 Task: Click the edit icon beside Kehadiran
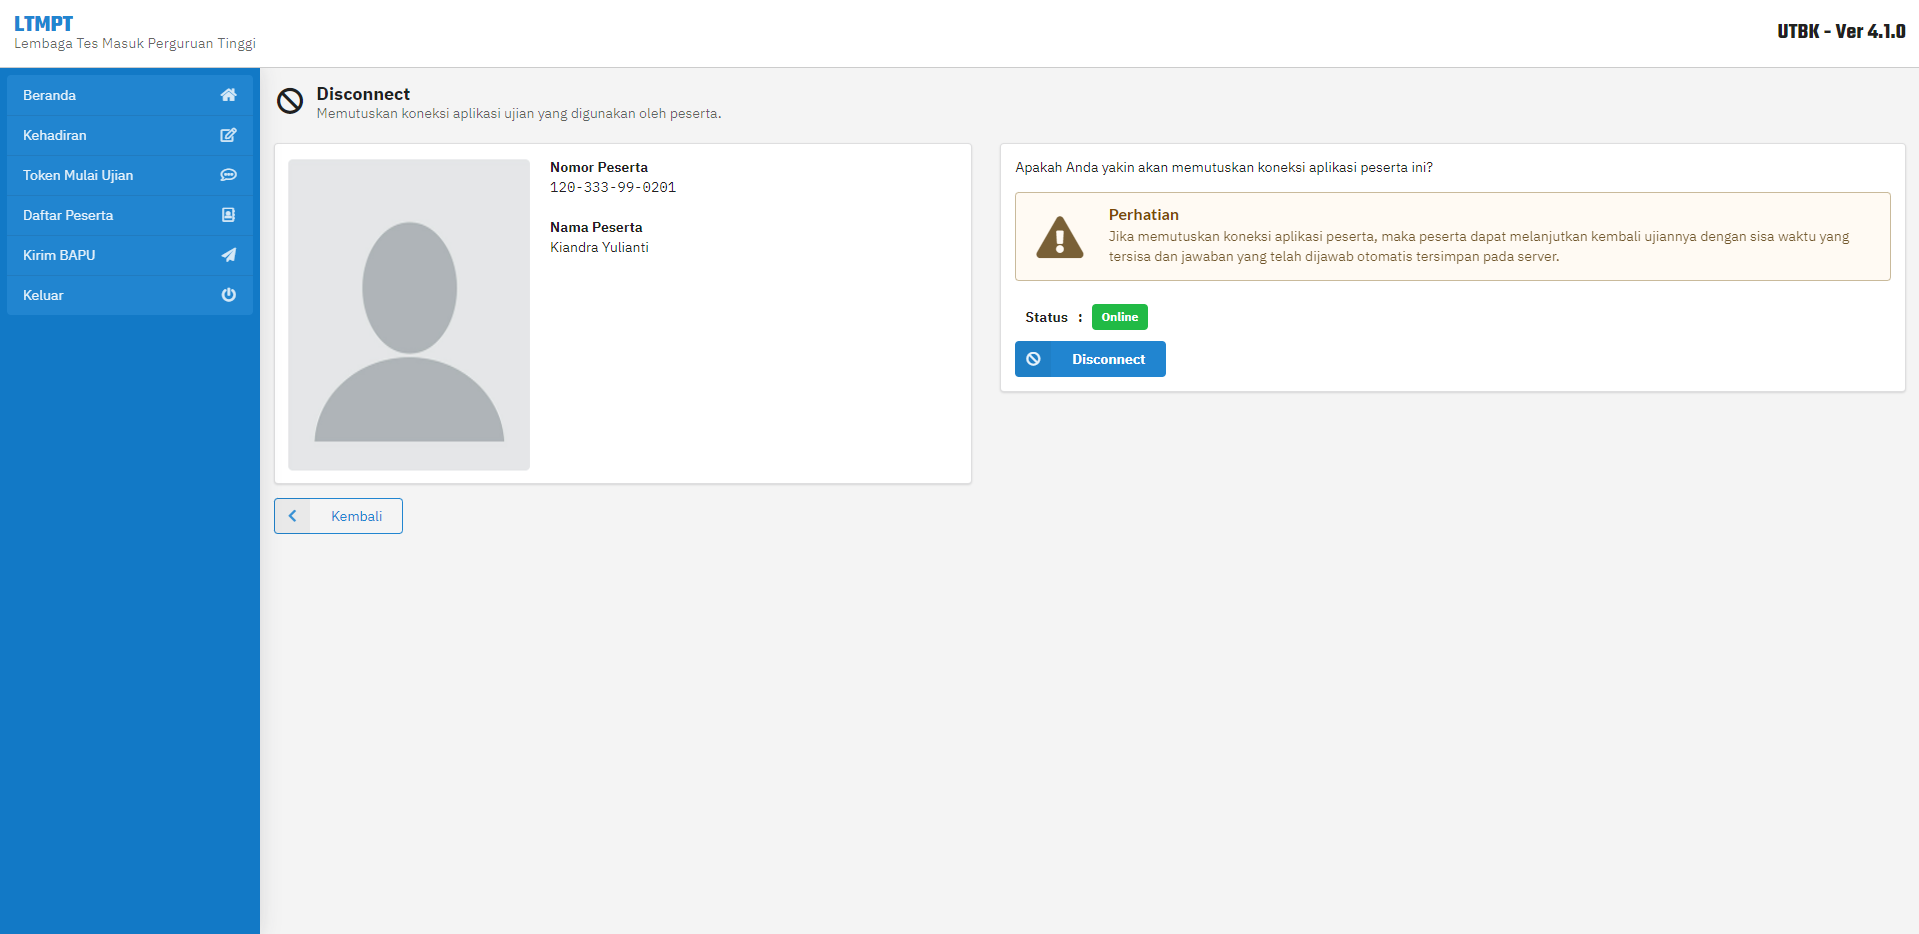228,135
